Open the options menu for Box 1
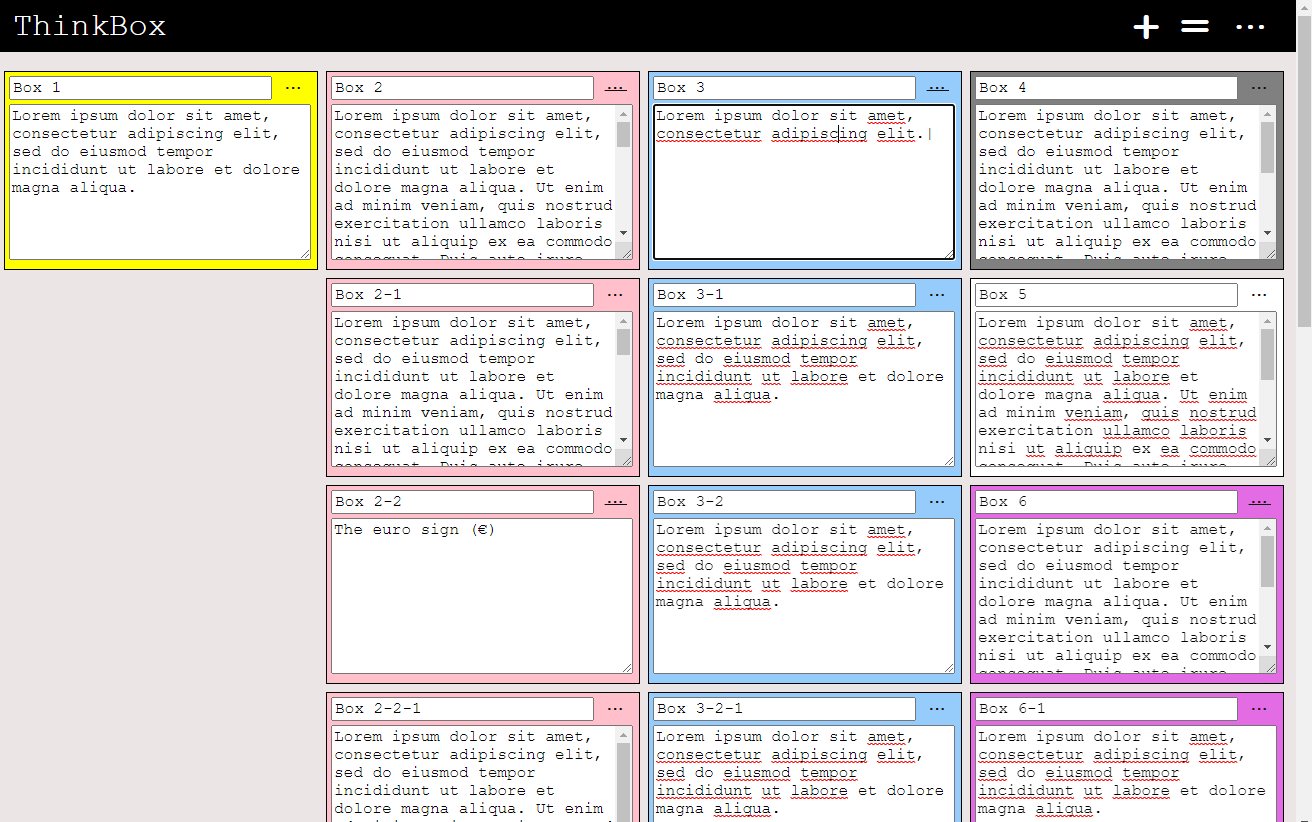The width and height of the screenshot is (1312, 822). click(293, 88)
